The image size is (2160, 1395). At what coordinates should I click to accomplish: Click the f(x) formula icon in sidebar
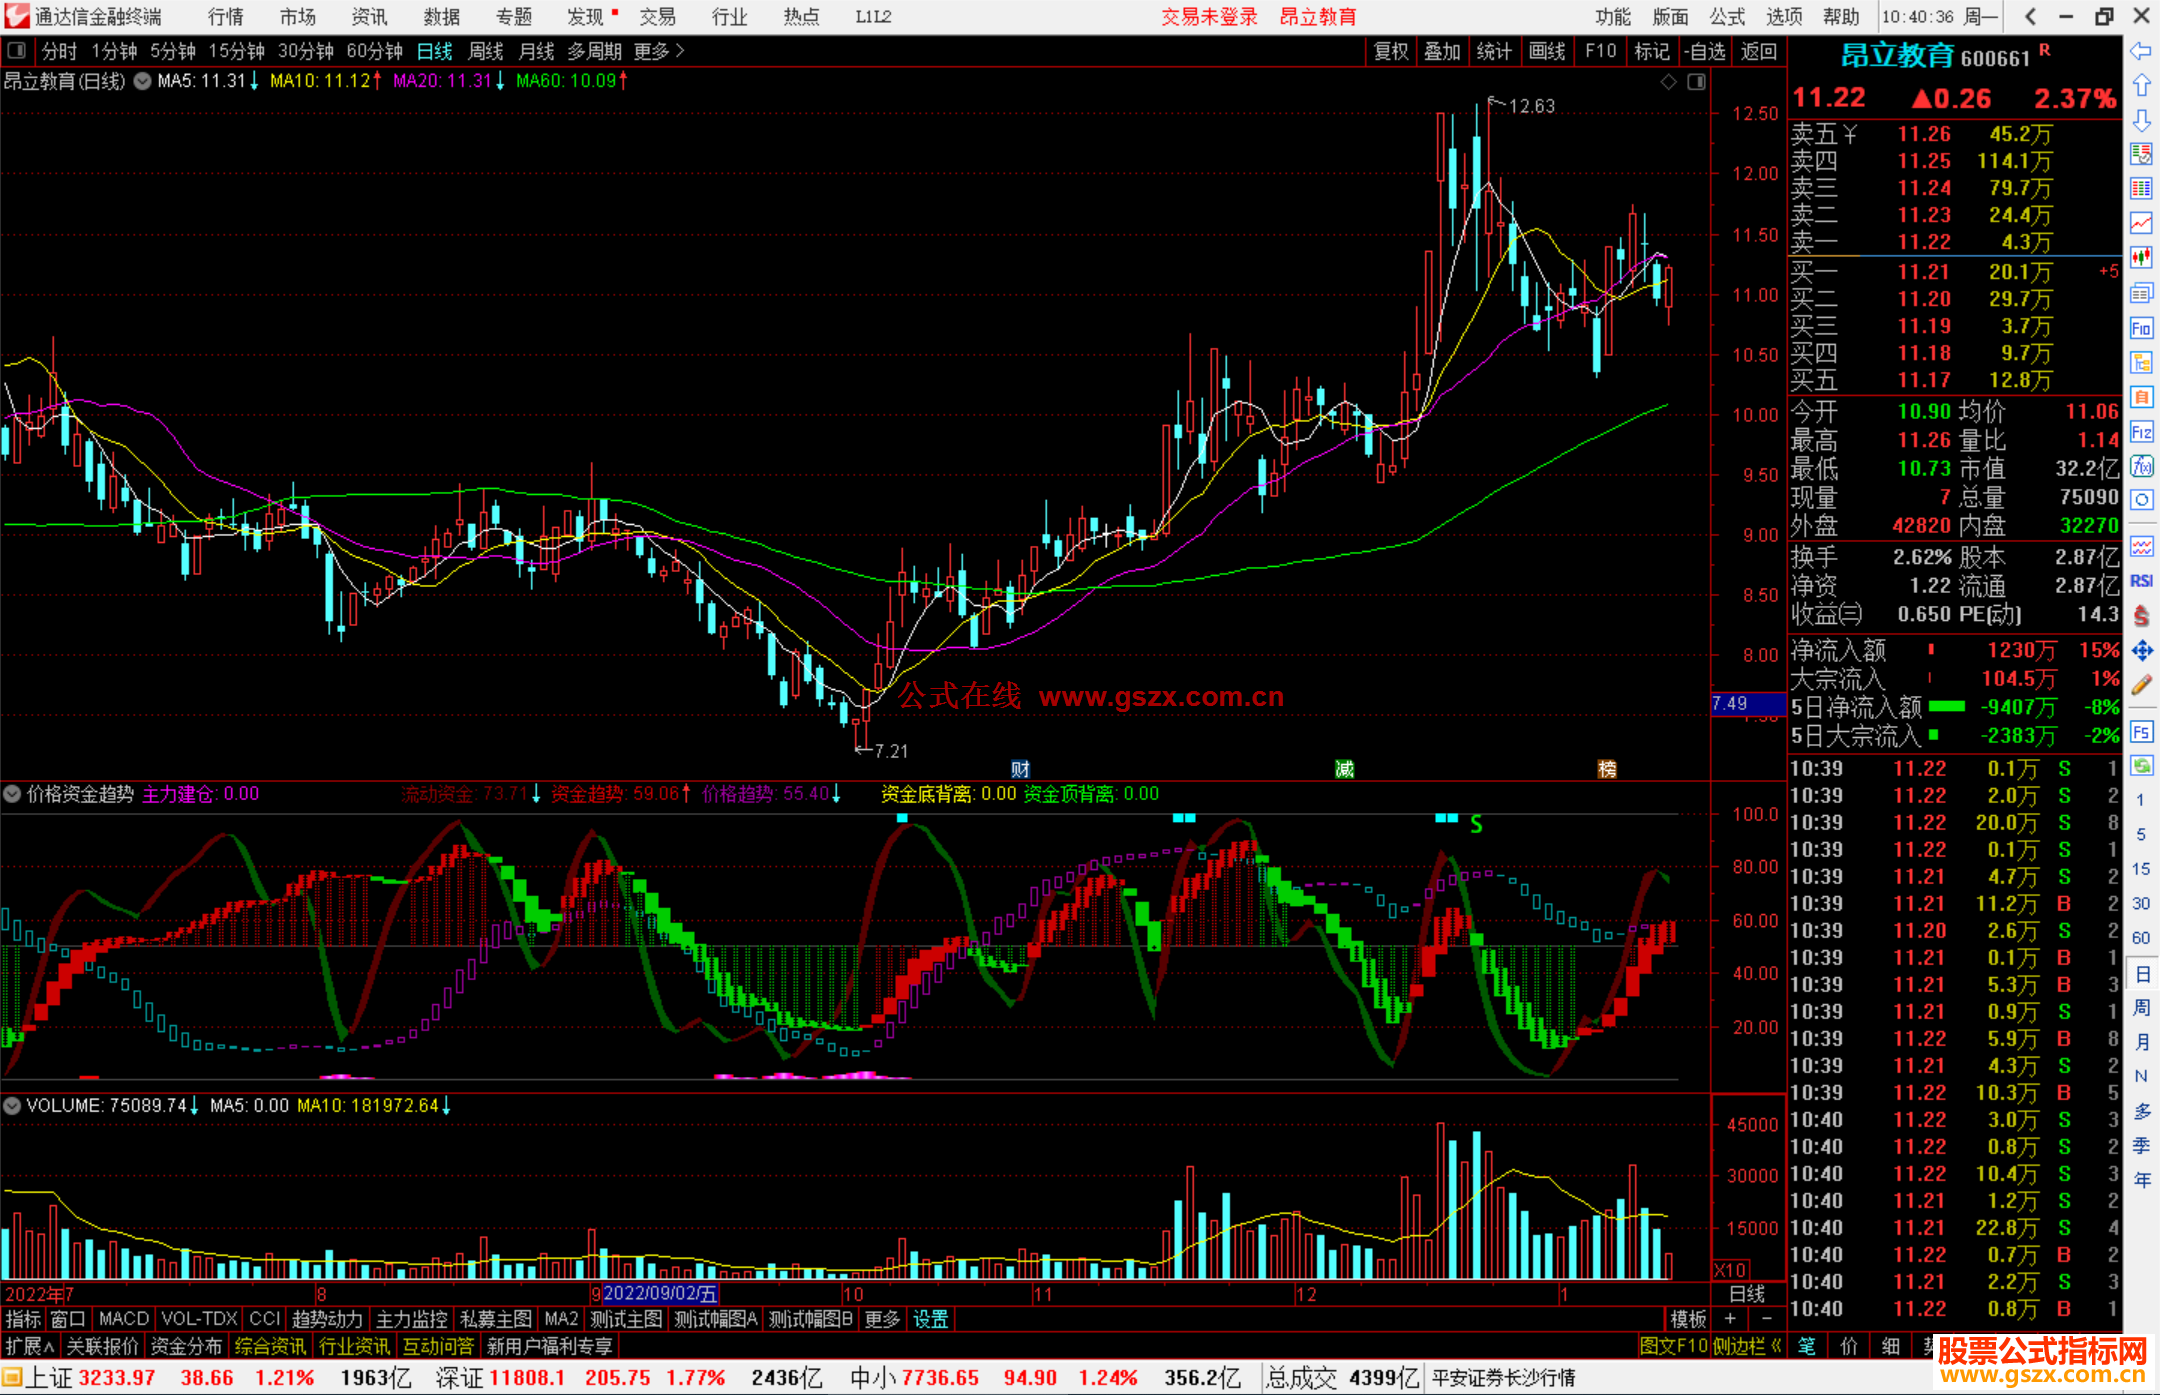pyautogui.click(x=2141, y=466)
